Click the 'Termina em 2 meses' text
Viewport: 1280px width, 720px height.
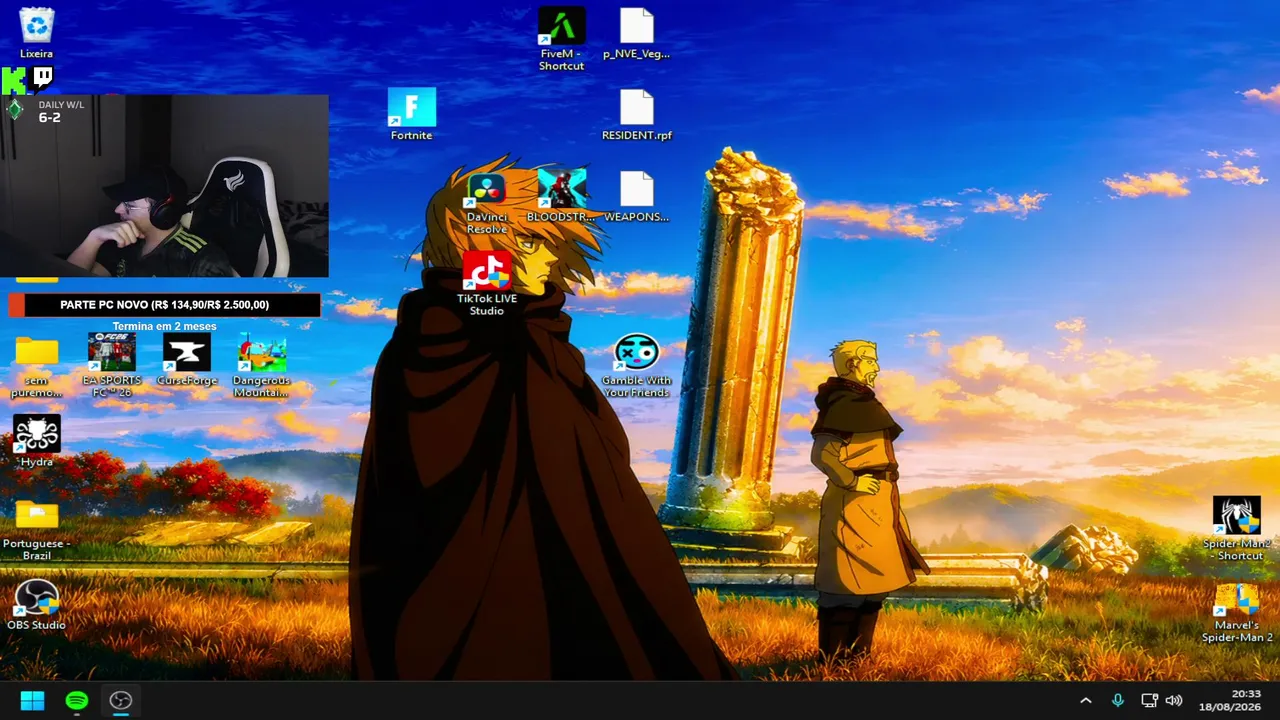pos(164,326)
